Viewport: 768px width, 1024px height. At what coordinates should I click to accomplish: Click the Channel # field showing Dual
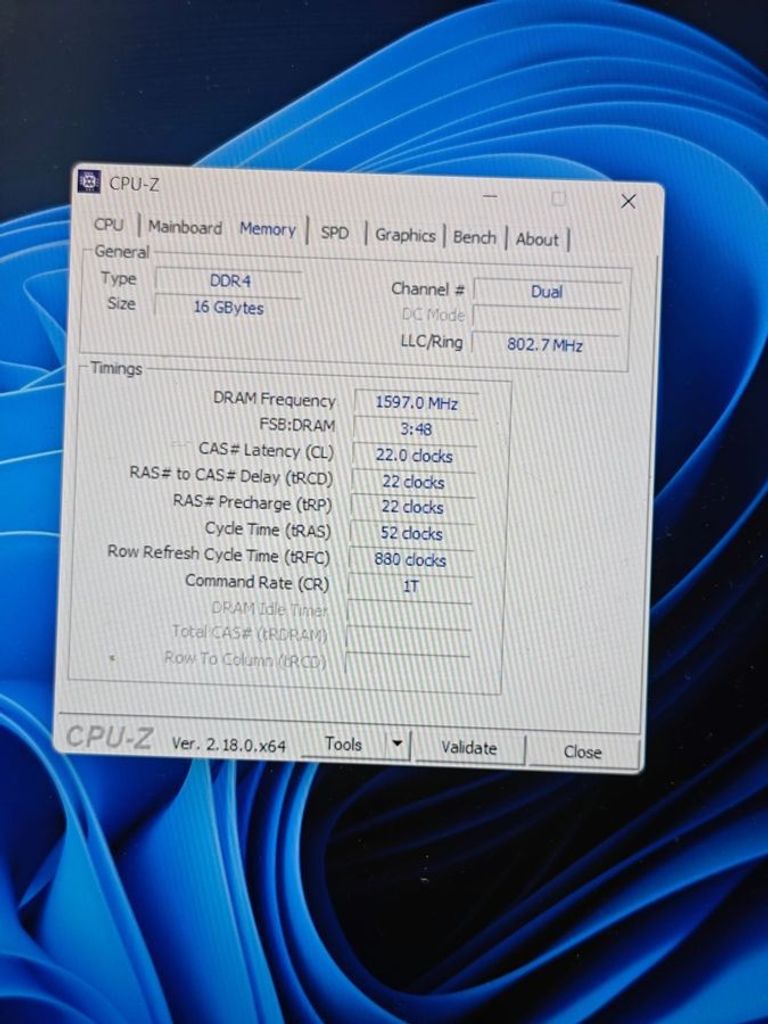coord(546,292)
